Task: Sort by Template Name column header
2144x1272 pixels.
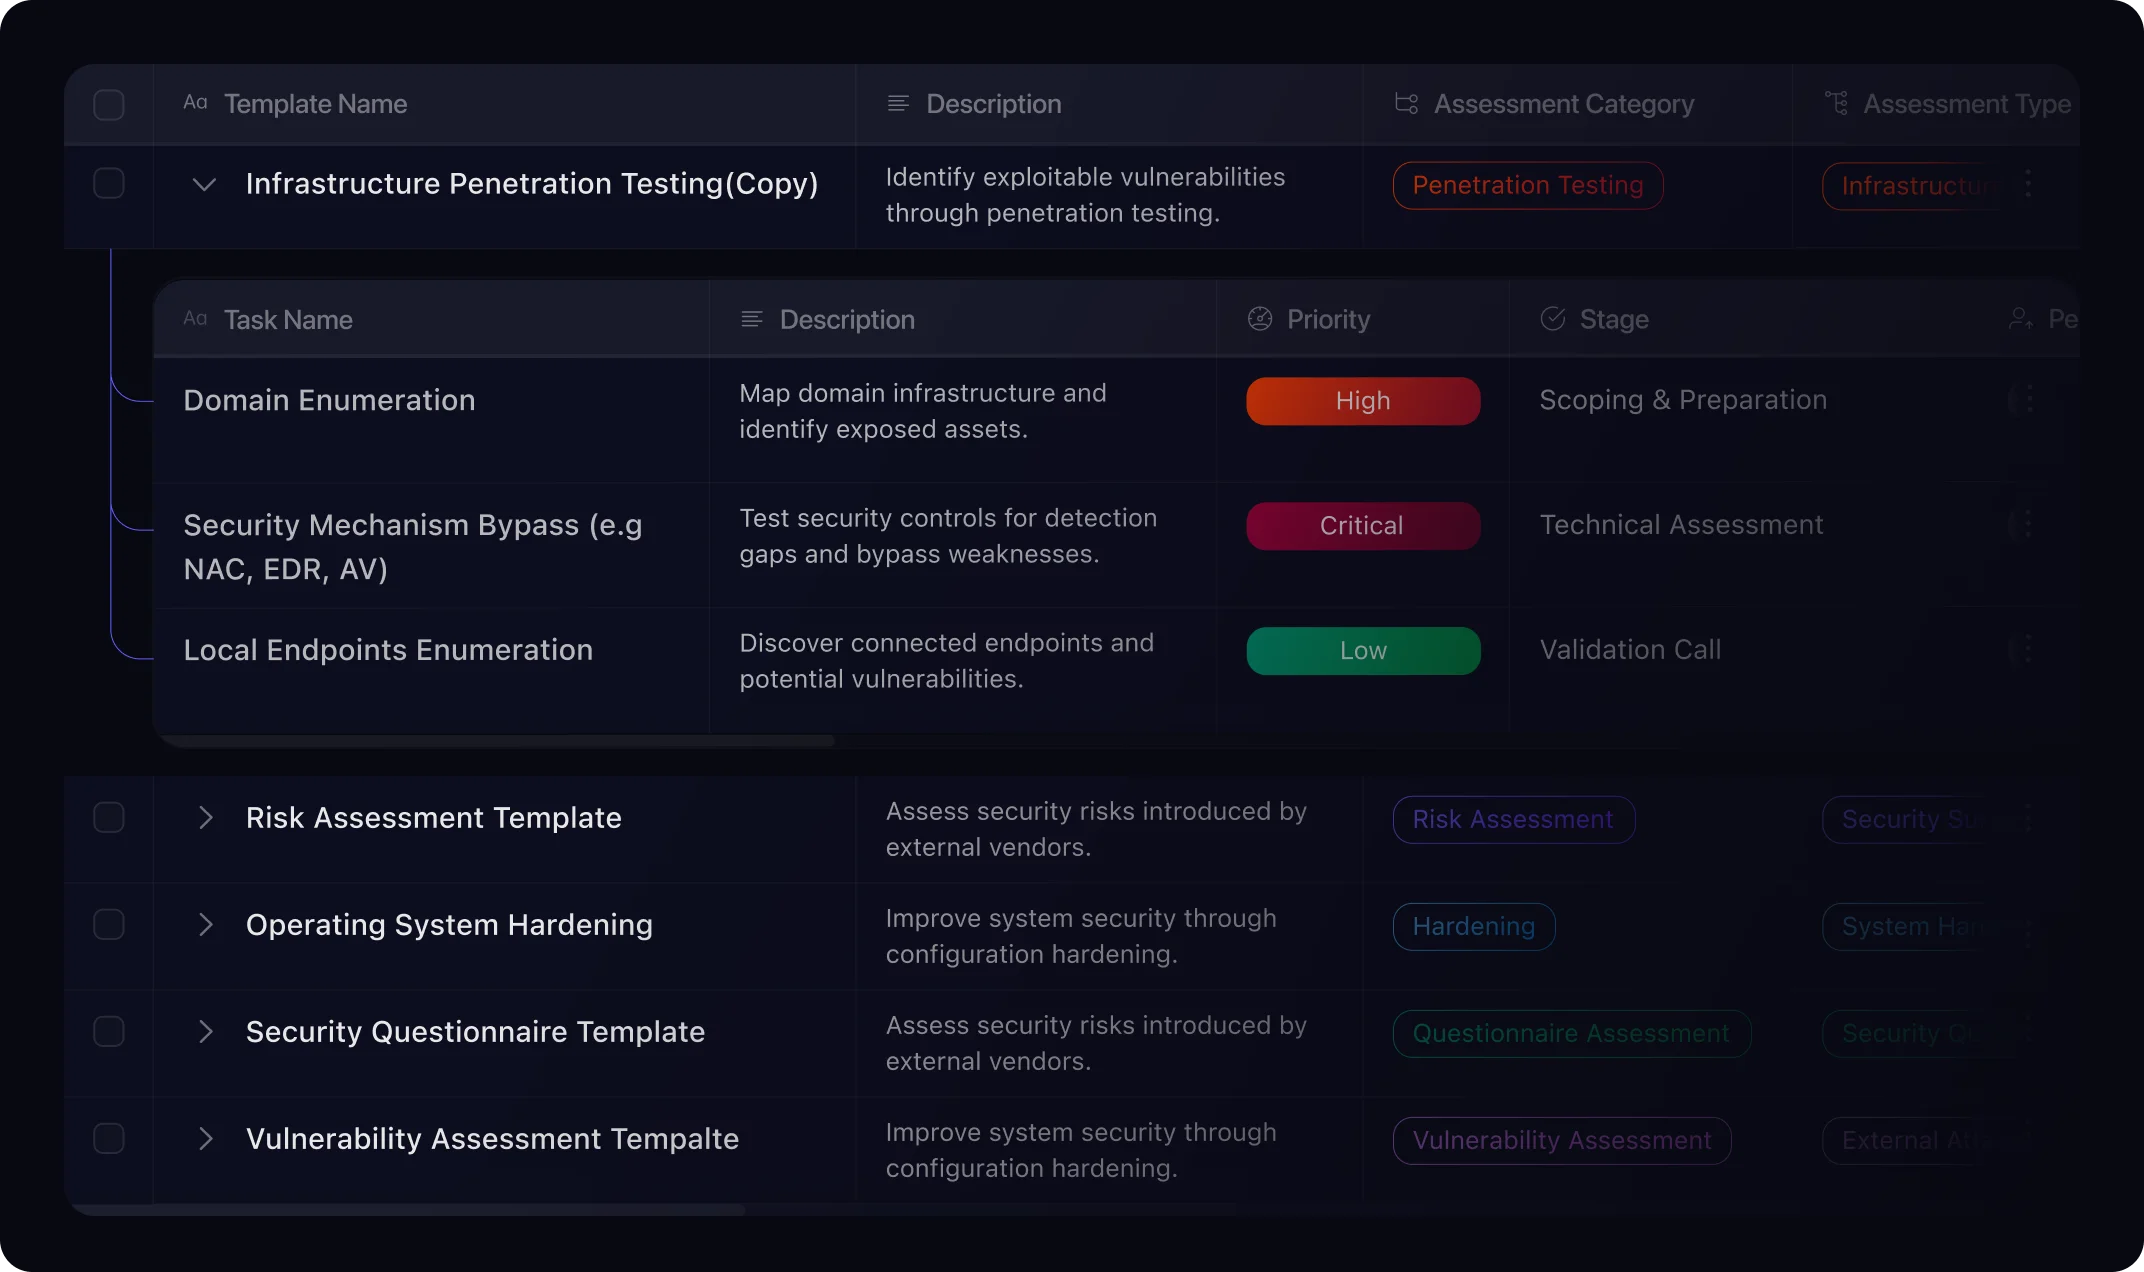Action: point(315,104)
